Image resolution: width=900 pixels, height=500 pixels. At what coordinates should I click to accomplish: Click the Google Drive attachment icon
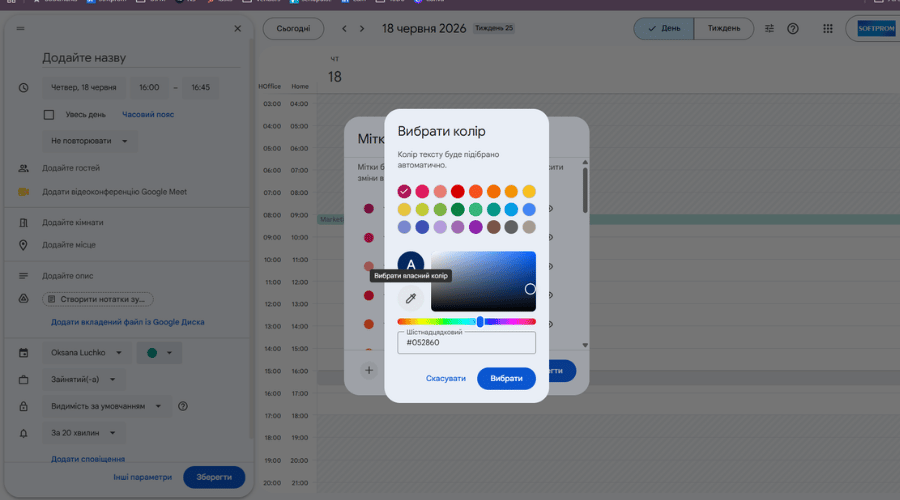click(24, 299)
